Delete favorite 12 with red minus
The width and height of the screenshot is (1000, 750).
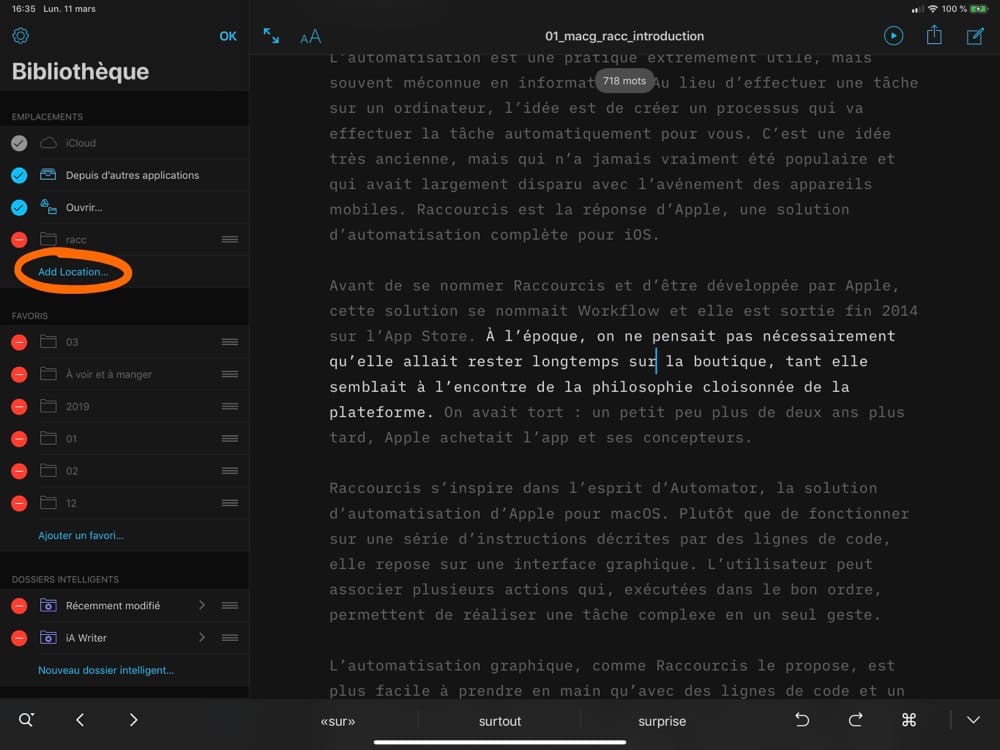(x=19, y=503)
